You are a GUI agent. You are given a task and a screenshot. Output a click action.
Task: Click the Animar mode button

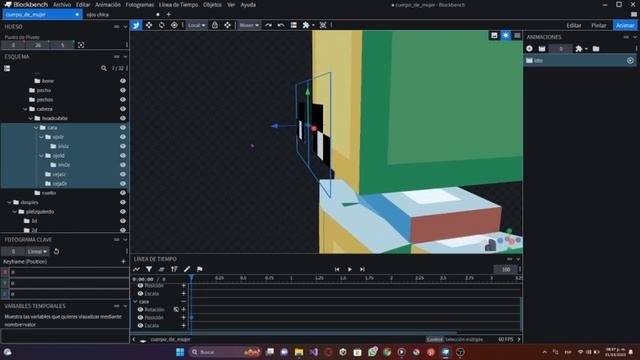625,25
